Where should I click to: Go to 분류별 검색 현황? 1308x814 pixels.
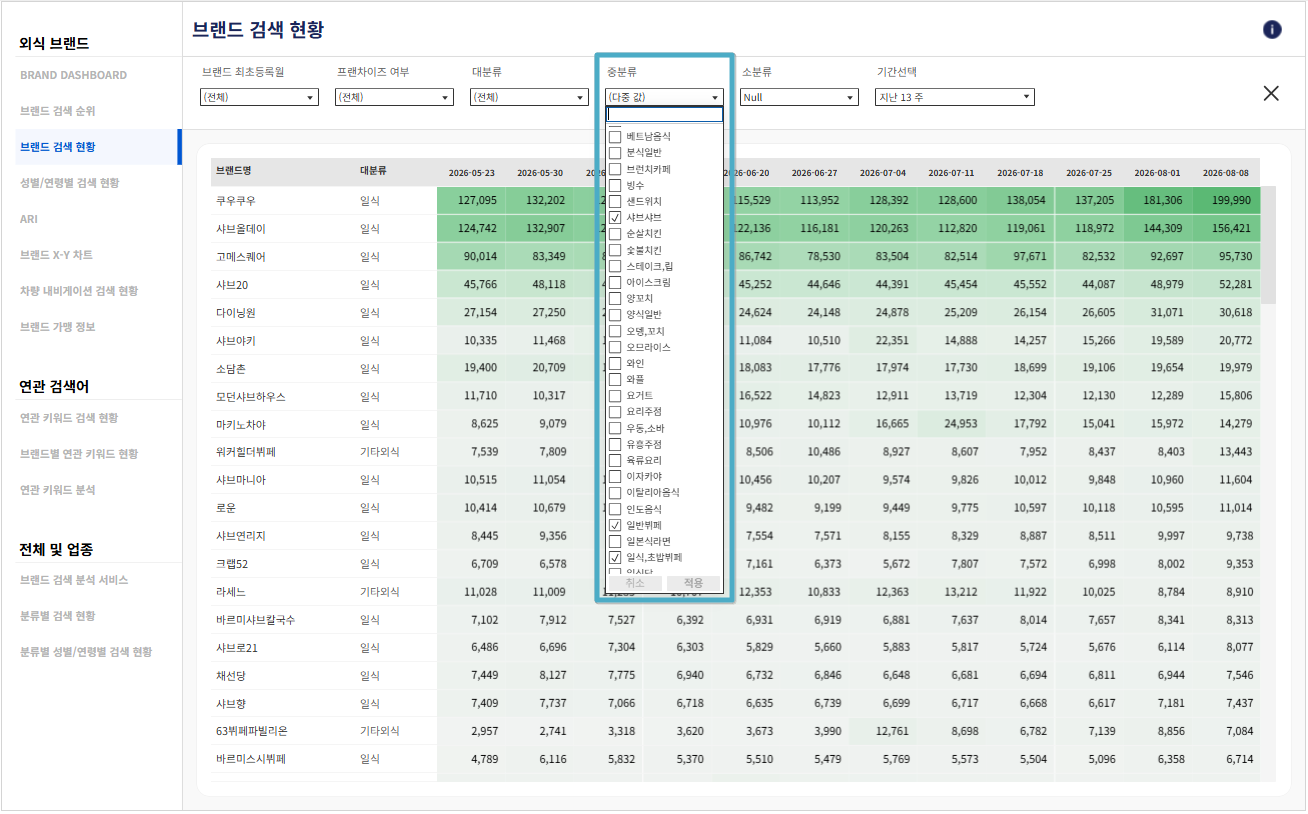click(58, 616)
